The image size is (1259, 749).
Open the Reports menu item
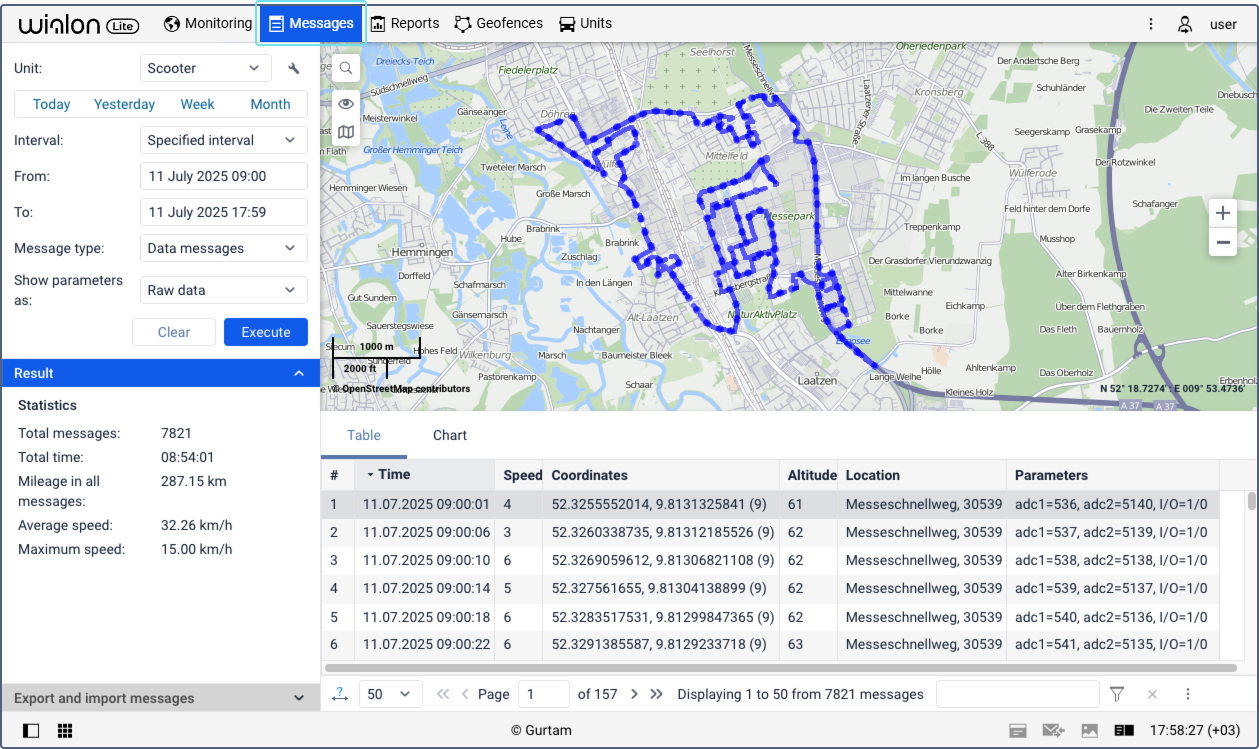[x=405, y=23]
